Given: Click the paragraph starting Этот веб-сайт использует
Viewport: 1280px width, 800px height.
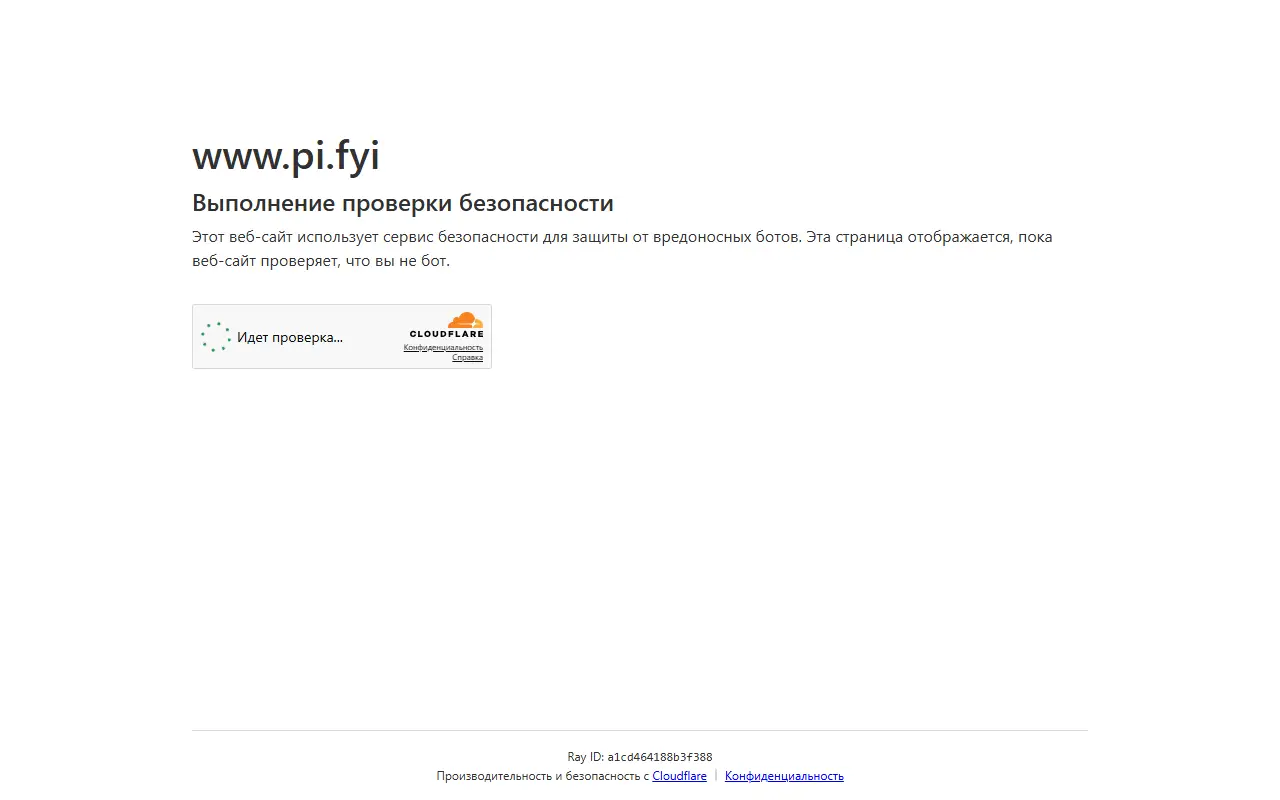Looking at the screenshot, I should [622, 249].
